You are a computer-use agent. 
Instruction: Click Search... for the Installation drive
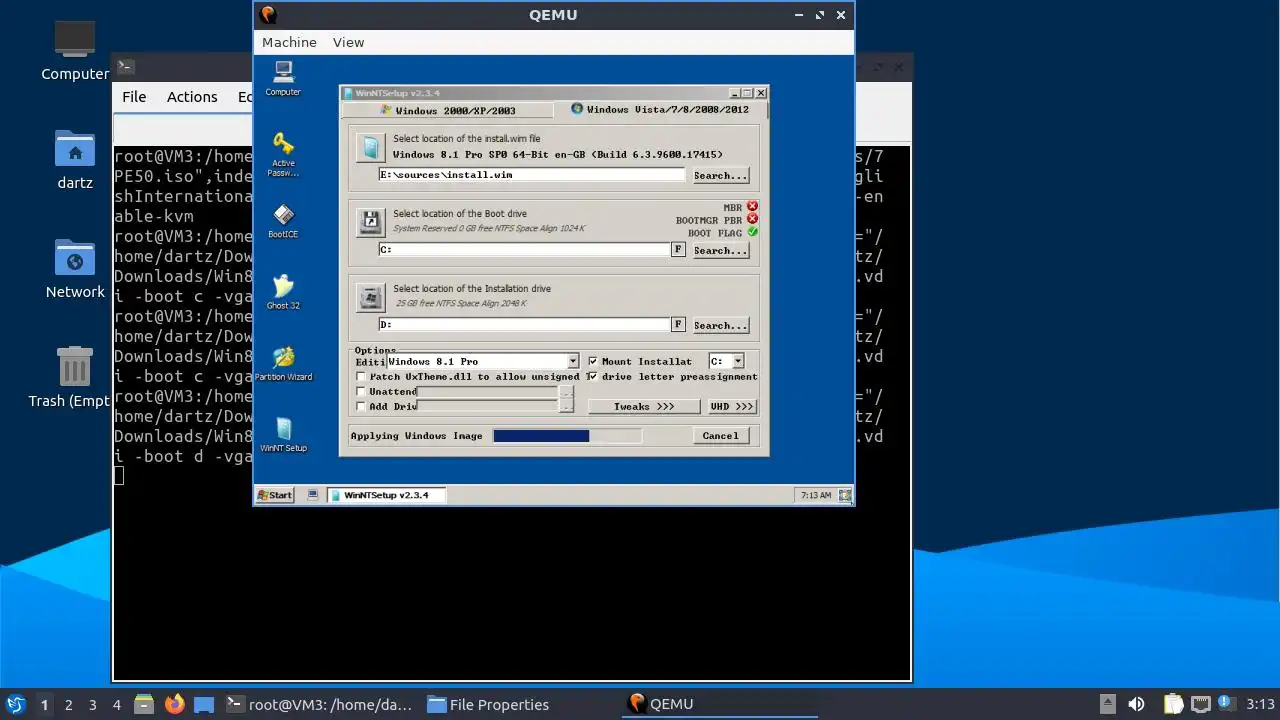coord(720,326)
